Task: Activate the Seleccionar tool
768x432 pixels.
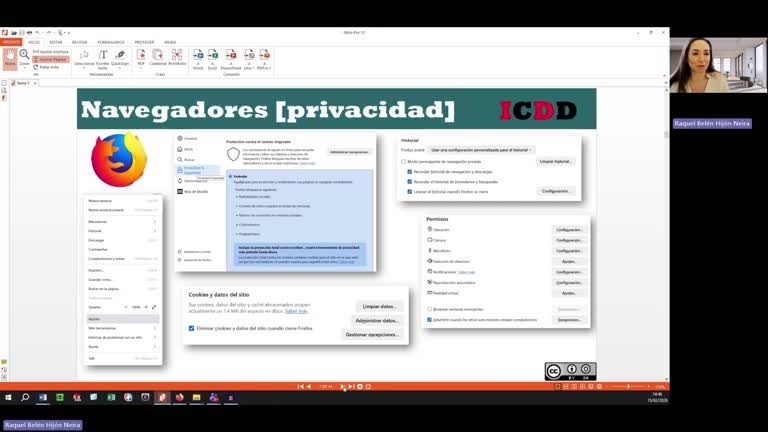Action: (84, 57)
